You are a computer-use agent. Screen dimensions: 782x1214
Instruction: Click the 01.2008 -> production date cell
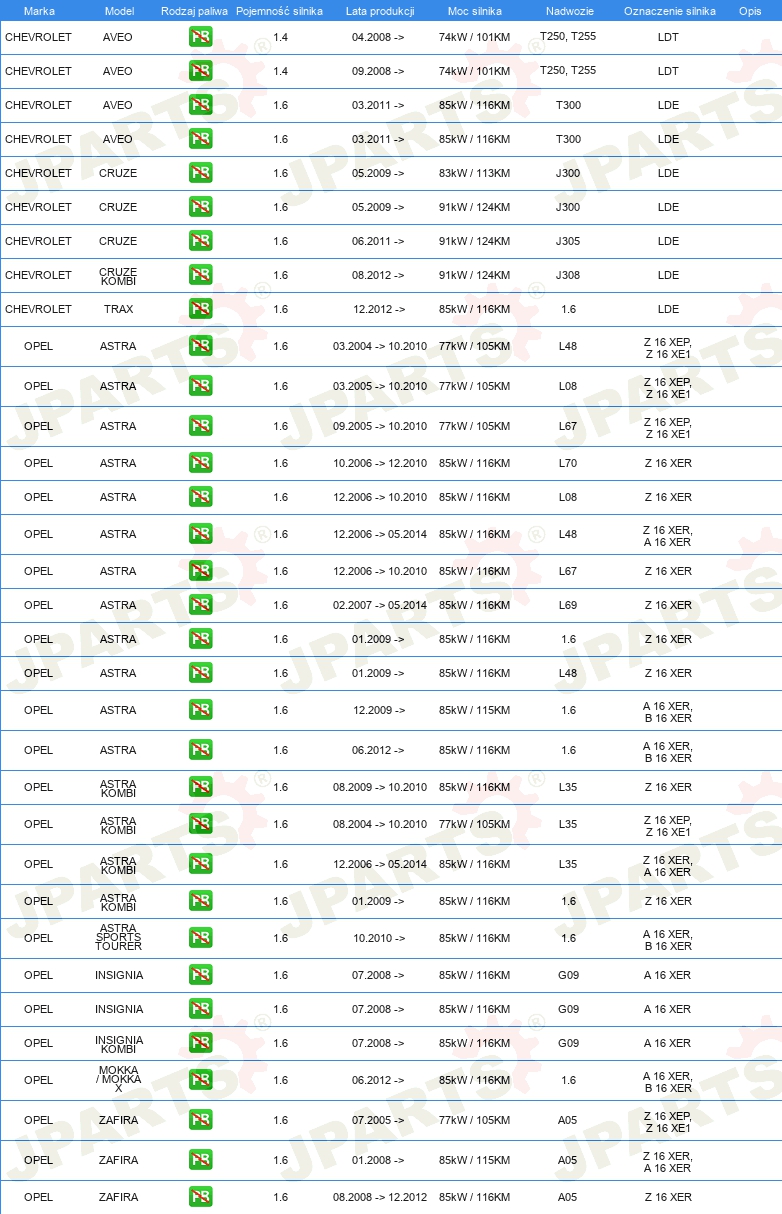coord(379,1160)
